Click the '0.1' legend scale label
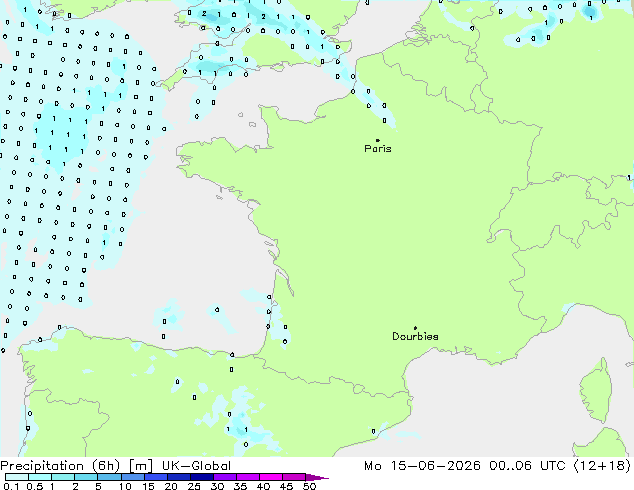634x490 pixels. [11, 486]
